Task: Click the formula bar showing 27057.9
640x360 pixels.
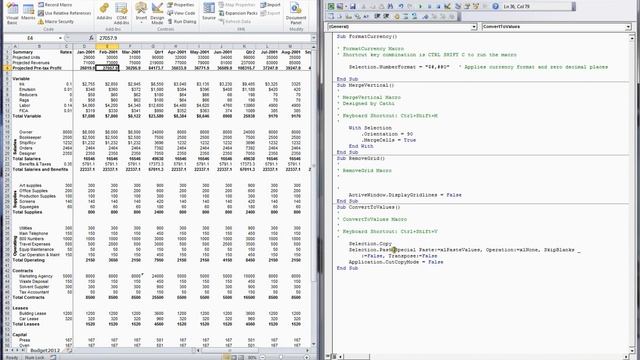Action: coord(203,38)
